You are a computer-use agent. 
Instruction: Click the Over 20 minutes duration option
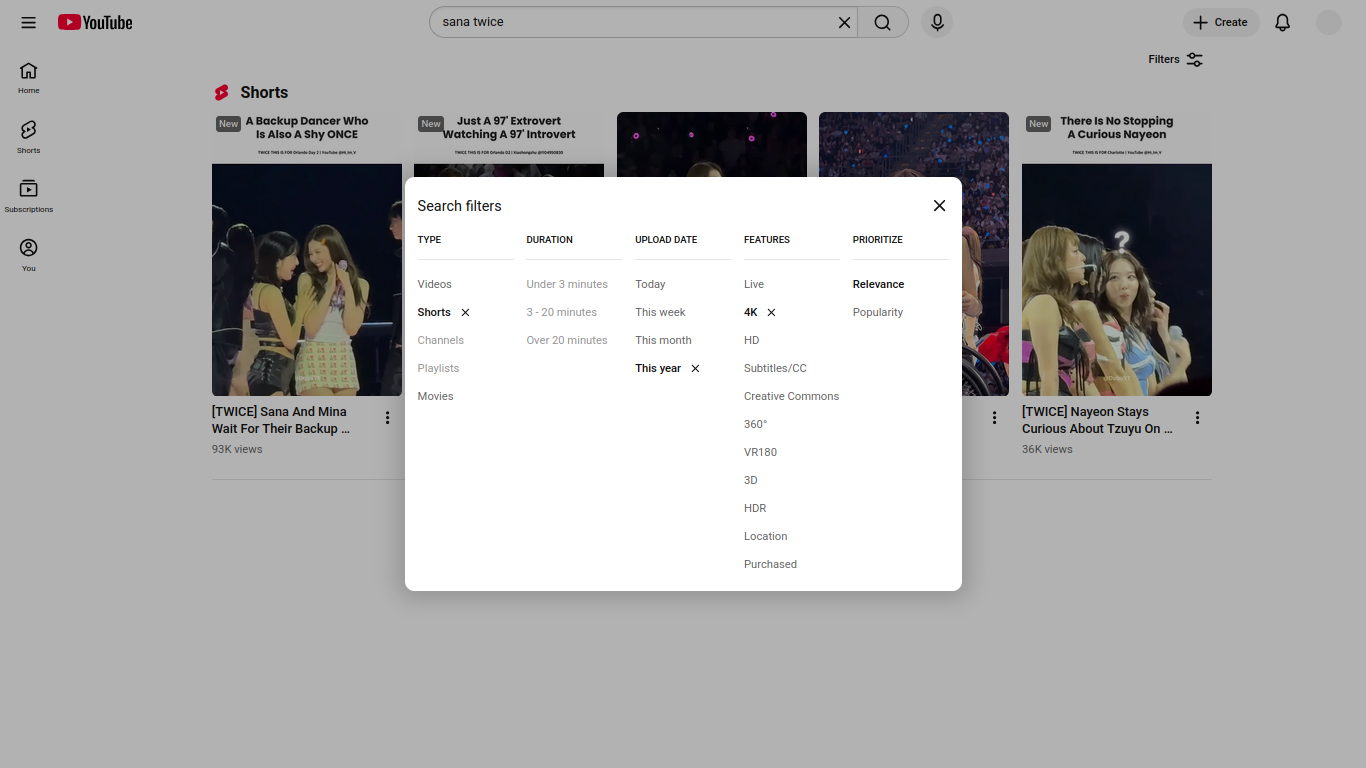567,341
